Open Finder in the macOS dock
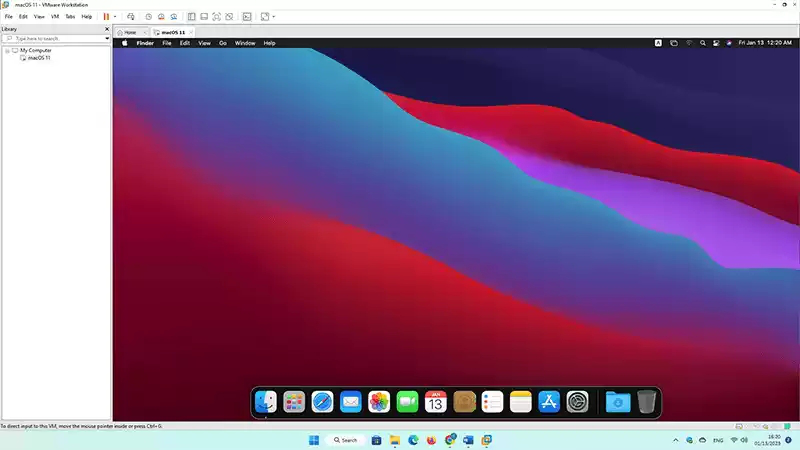 (x=266, y=402)
